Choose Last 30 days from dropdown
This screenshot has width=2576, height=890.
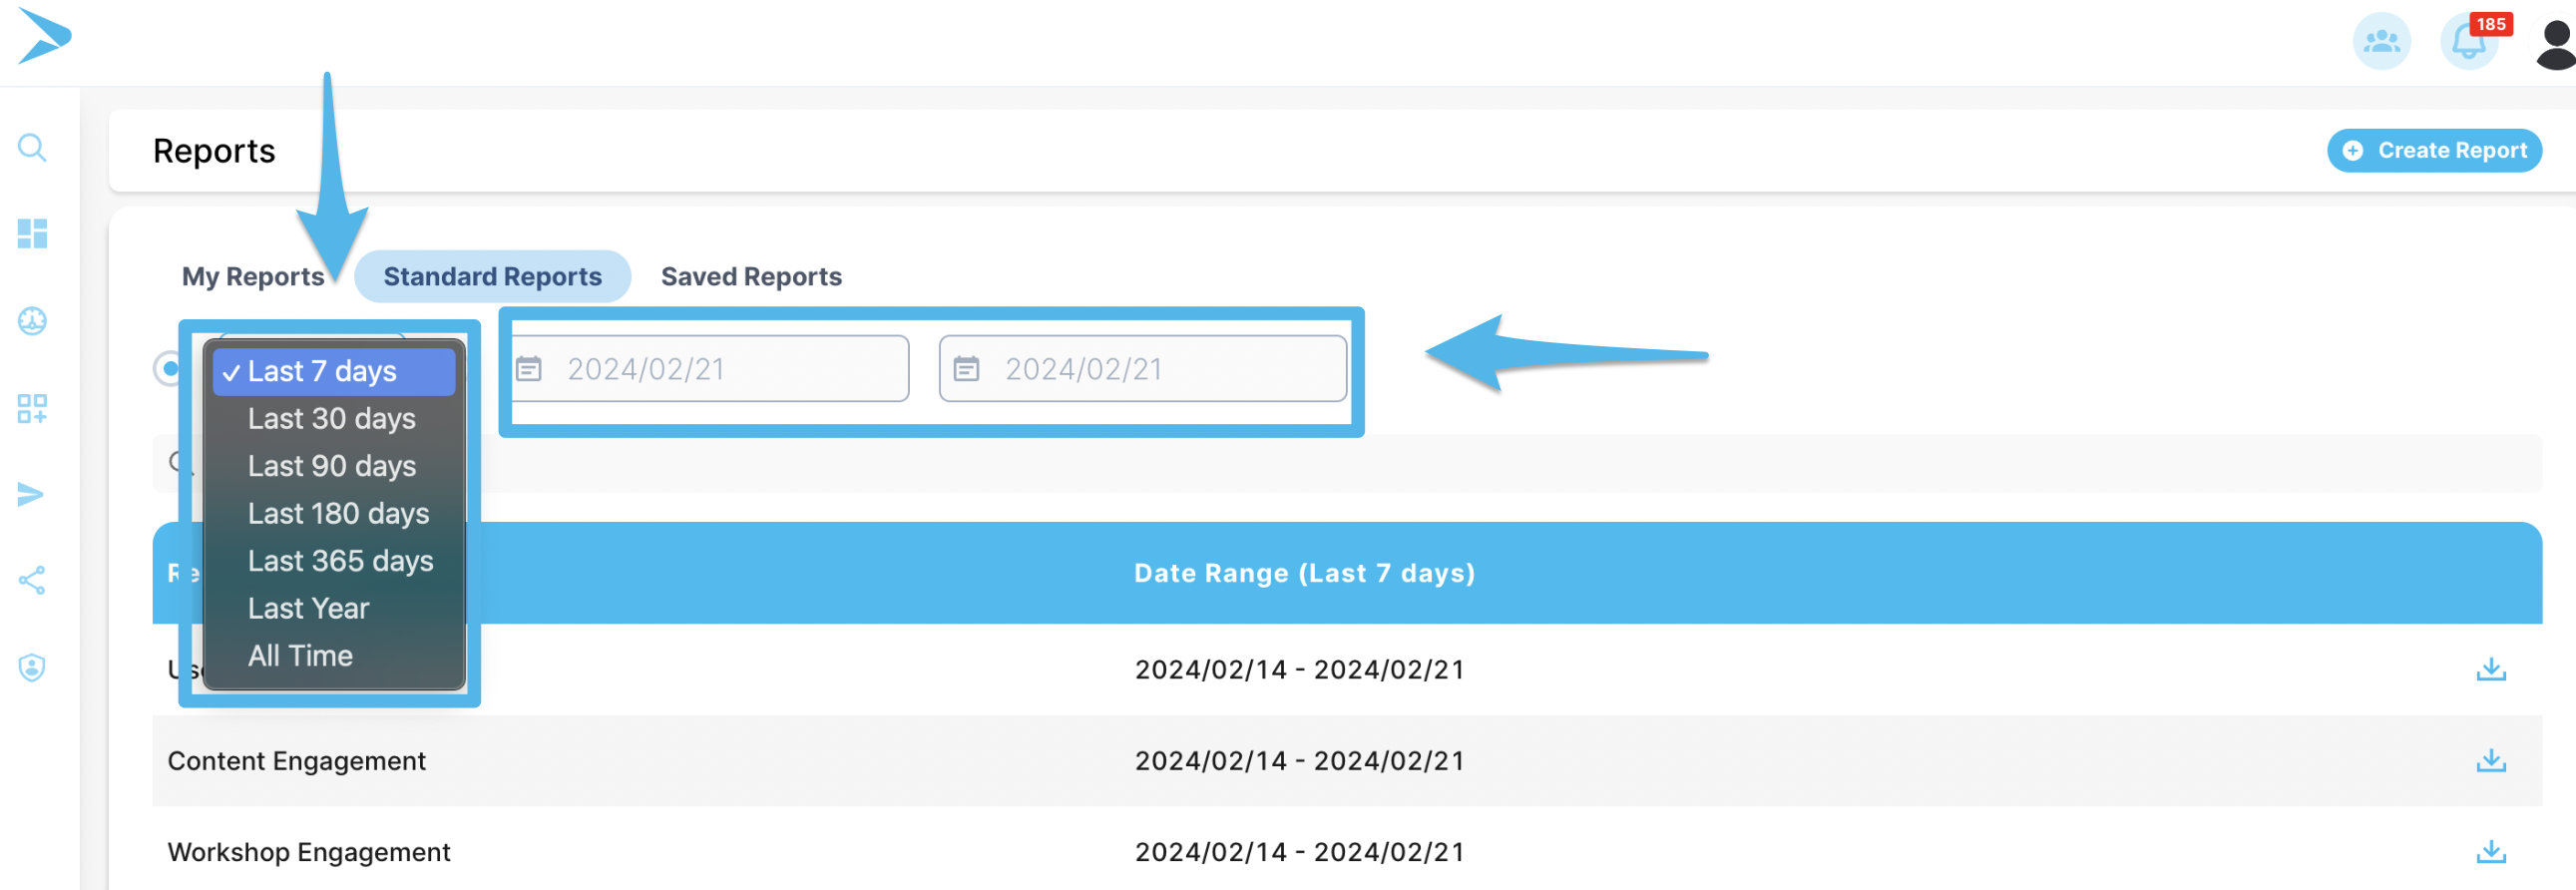(x=331, y=419)
